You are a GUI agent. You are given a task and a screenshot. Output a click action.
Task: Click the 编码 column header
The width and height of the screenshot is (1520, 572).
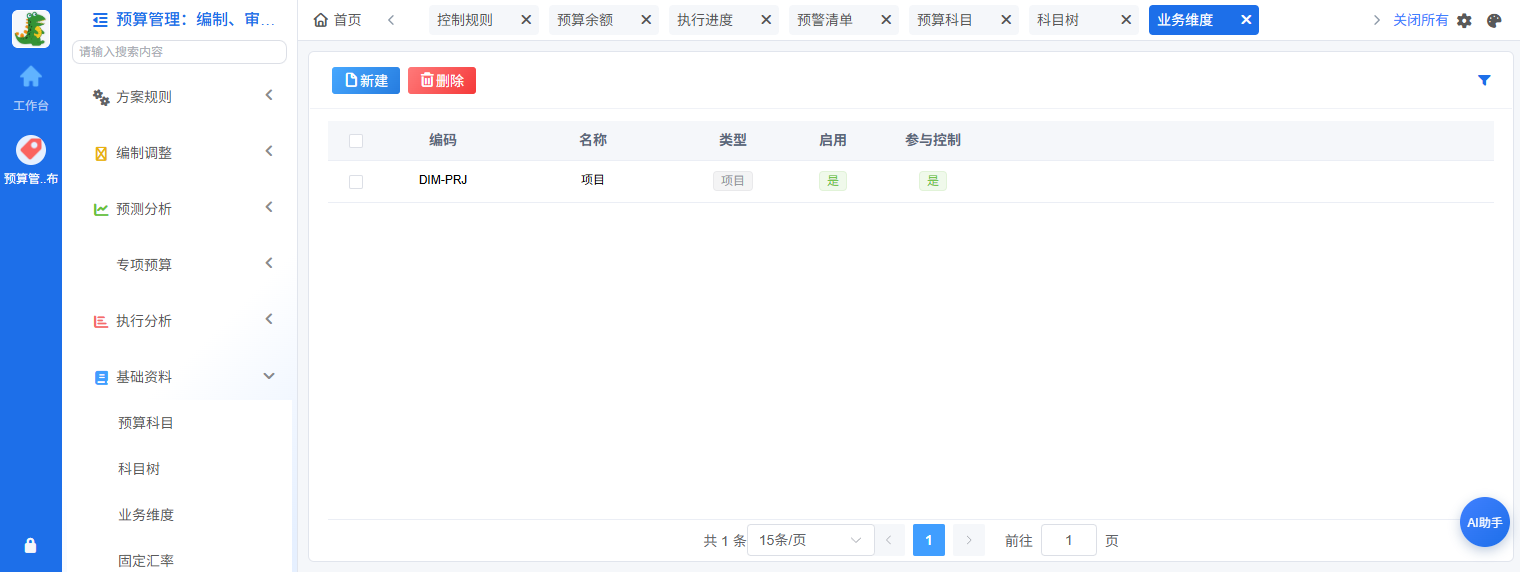443,140
